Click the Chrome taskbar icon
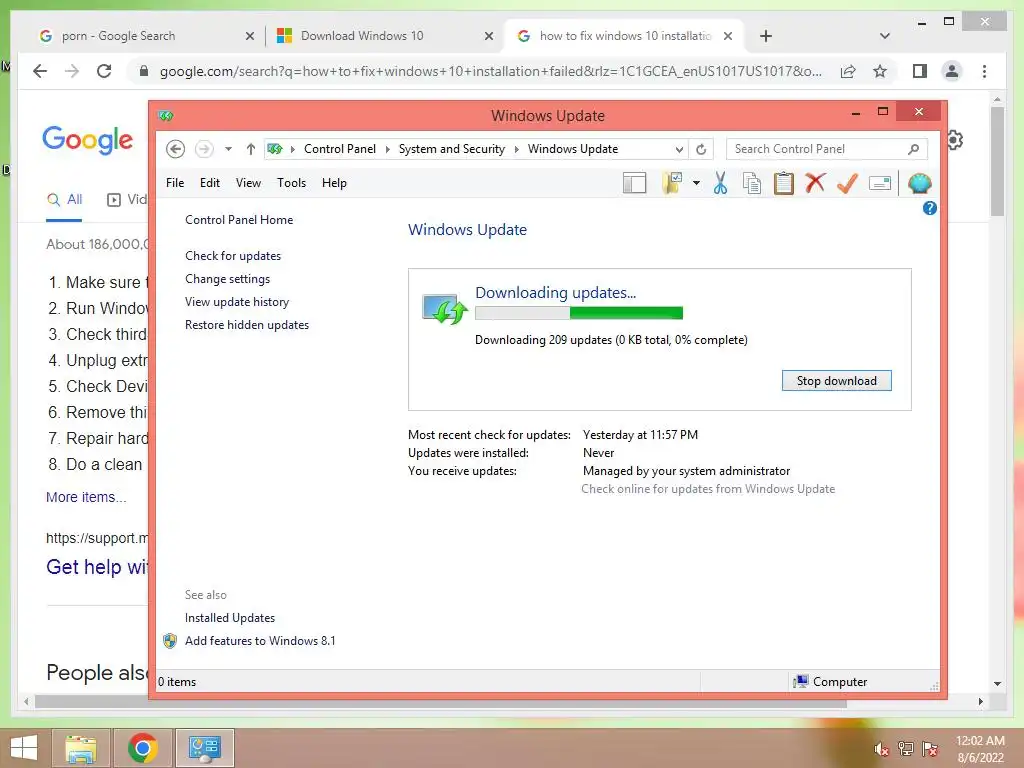 tap(142, 748)
